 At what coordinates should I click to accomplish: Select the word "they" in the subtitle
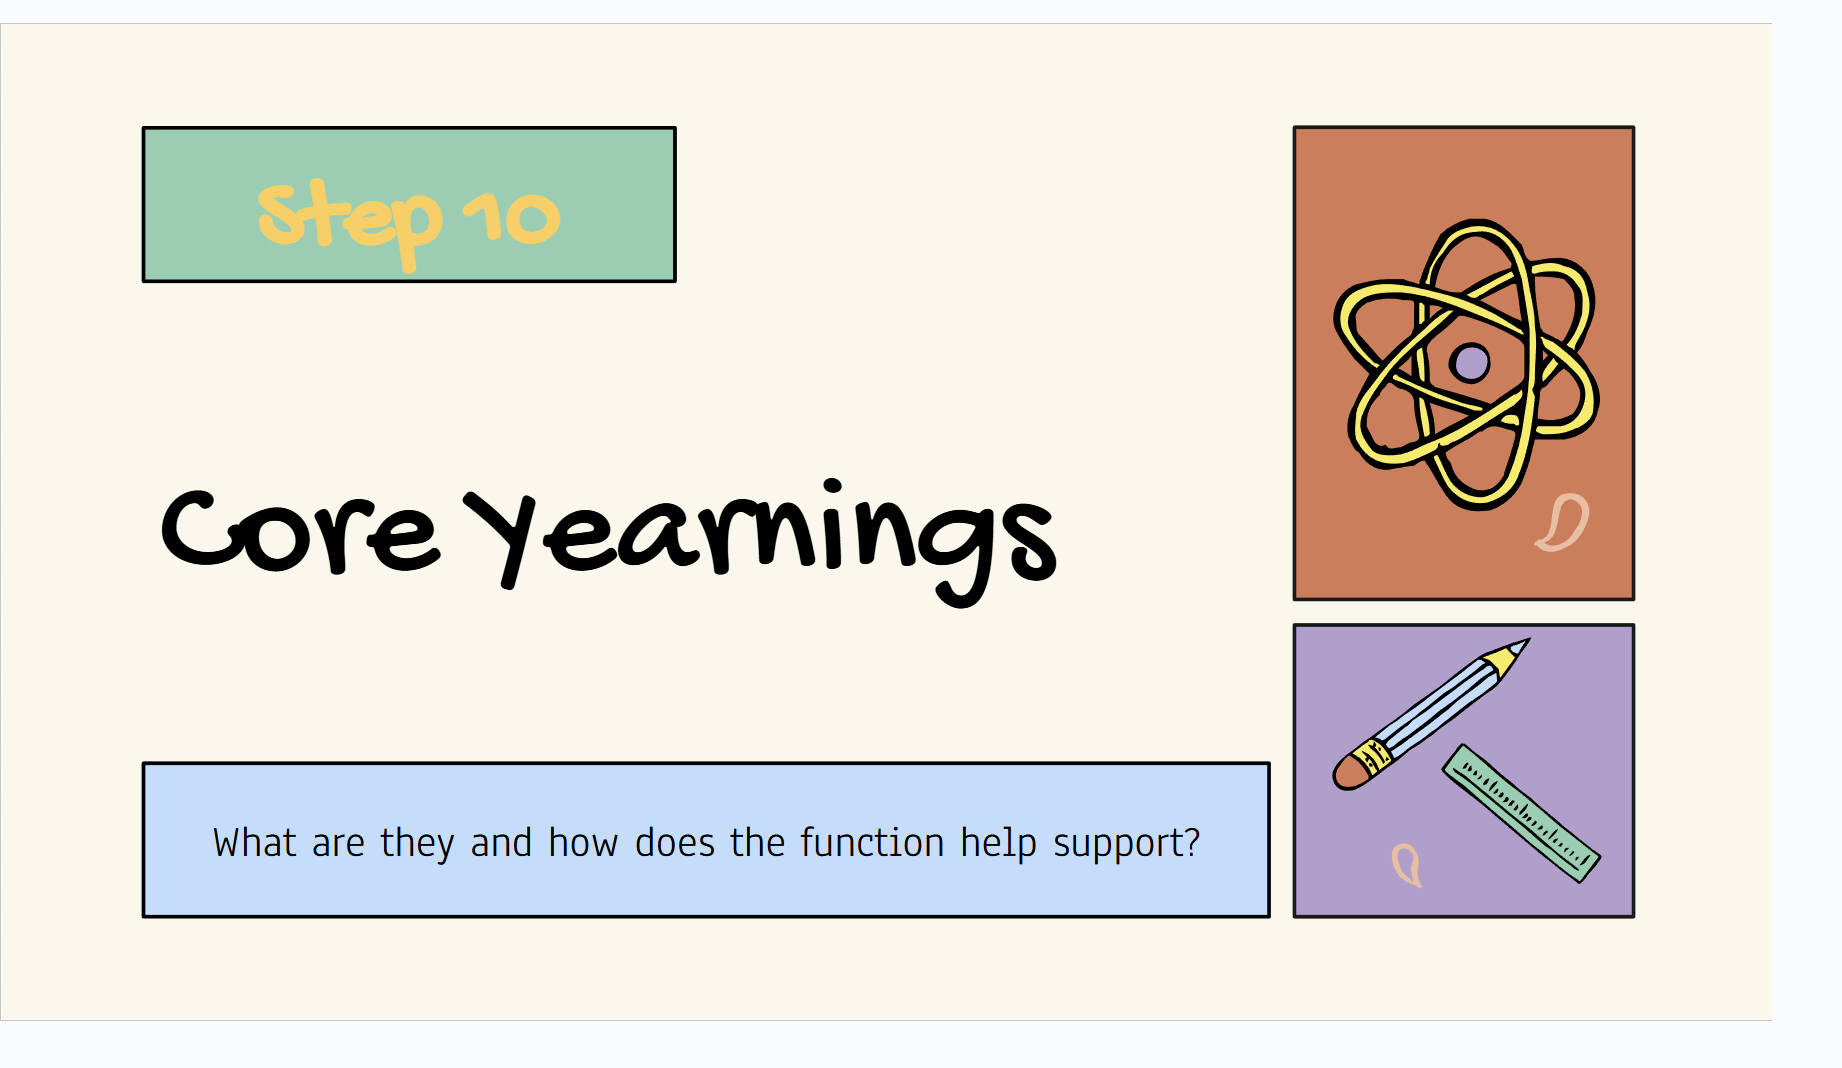tap(417, 845)
